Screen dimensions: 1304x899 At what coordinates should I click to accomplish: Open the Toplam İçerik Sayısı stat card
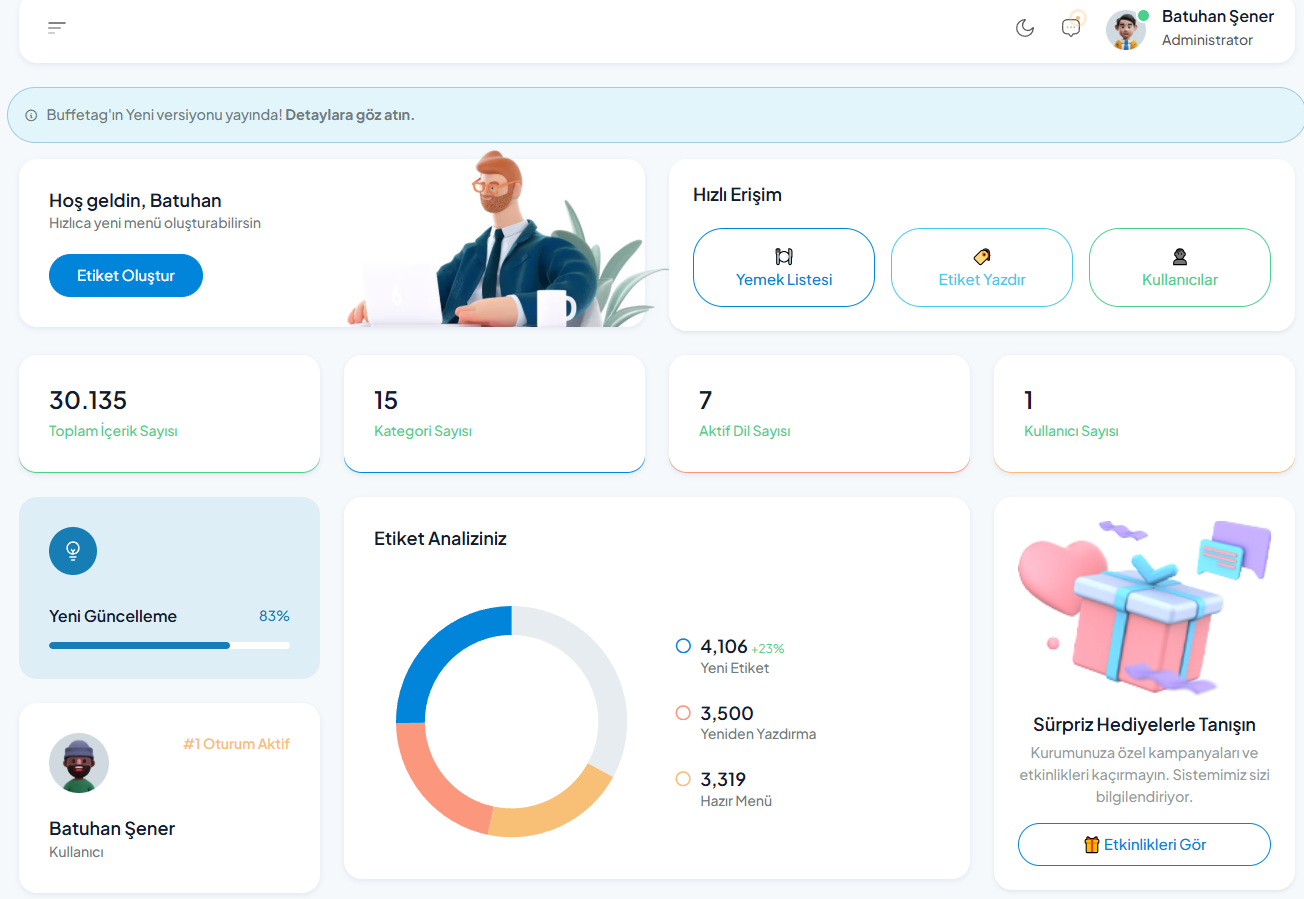[169, 414]
